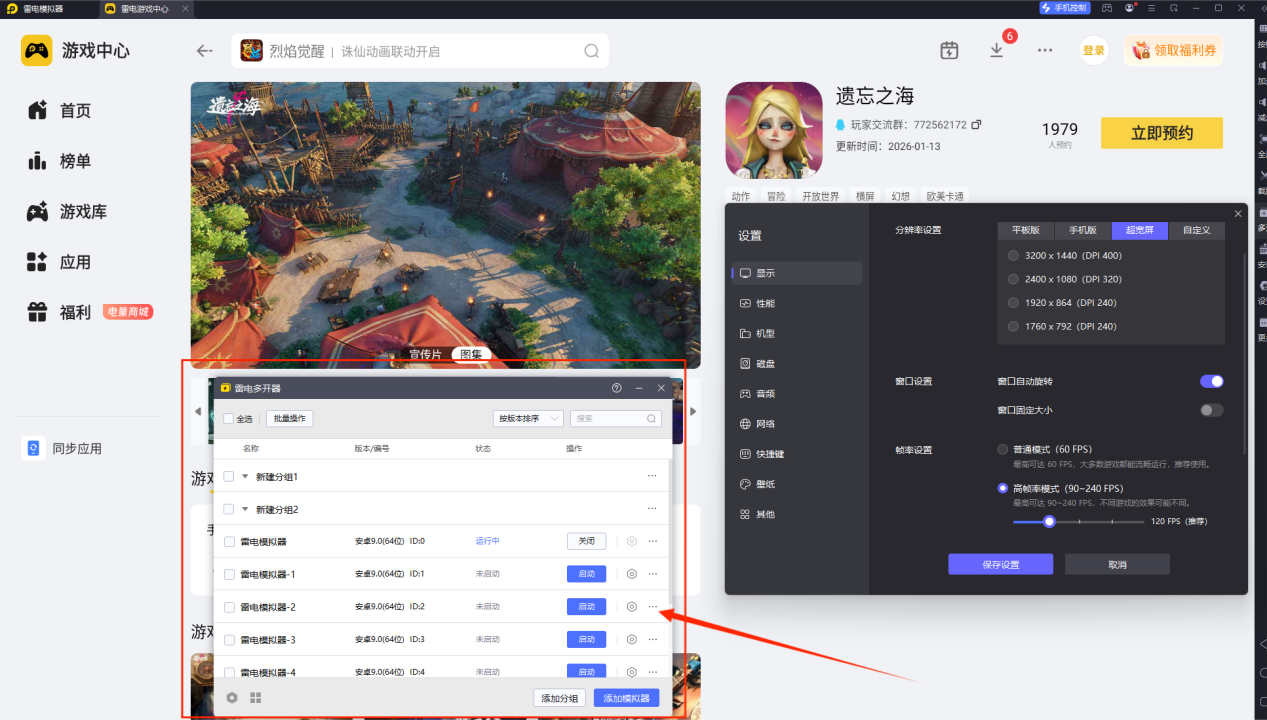
Task: Click 添加模拟器 to add an emulator
Action: pyautogui.click(x=626, y=698)
